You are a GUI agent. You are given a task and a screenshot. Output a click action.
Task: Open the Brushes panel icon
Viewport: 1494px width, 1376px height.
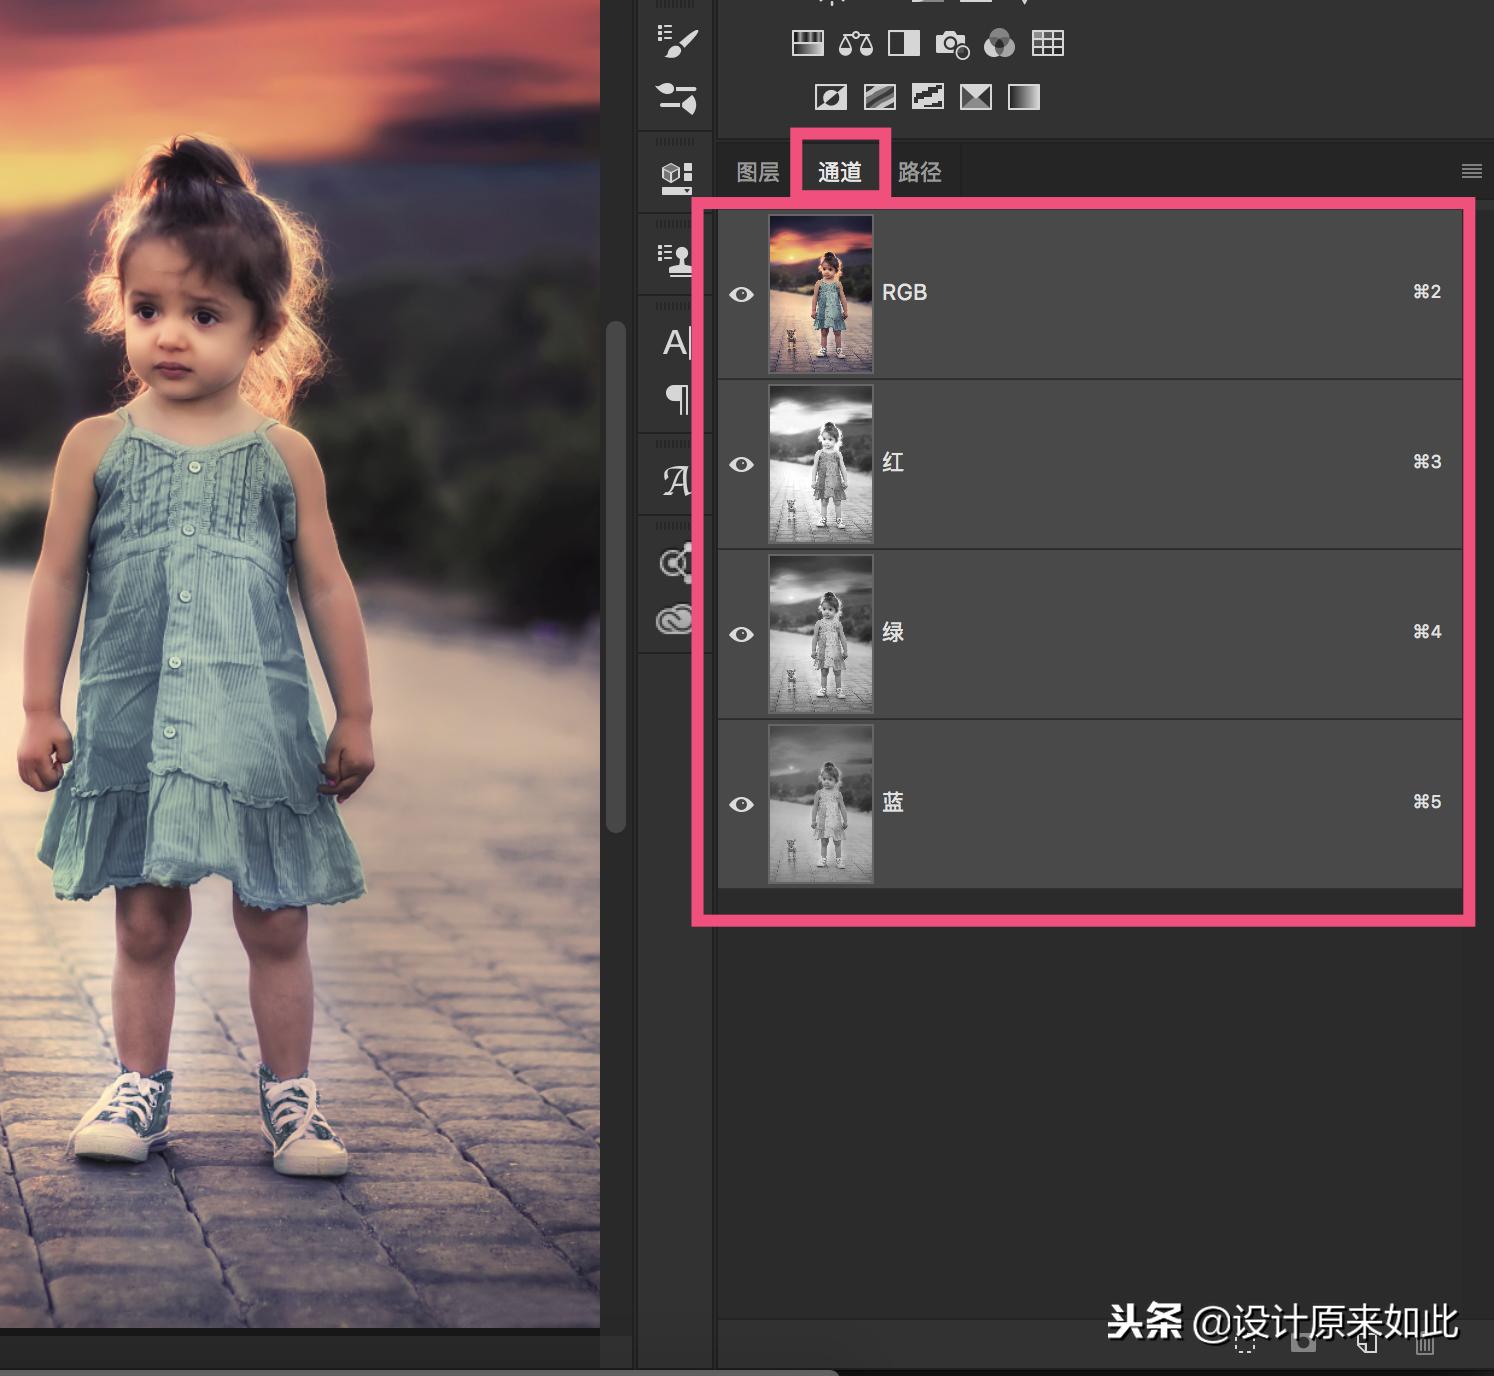(x=677, y=42)
